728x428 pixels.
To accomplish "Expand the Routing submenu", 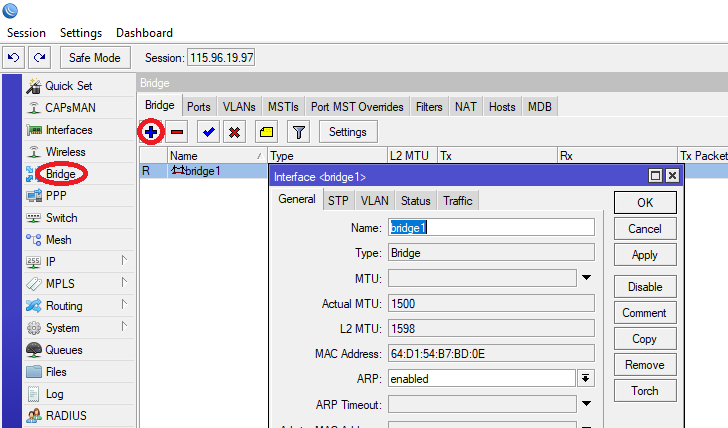I will (124, 305).
